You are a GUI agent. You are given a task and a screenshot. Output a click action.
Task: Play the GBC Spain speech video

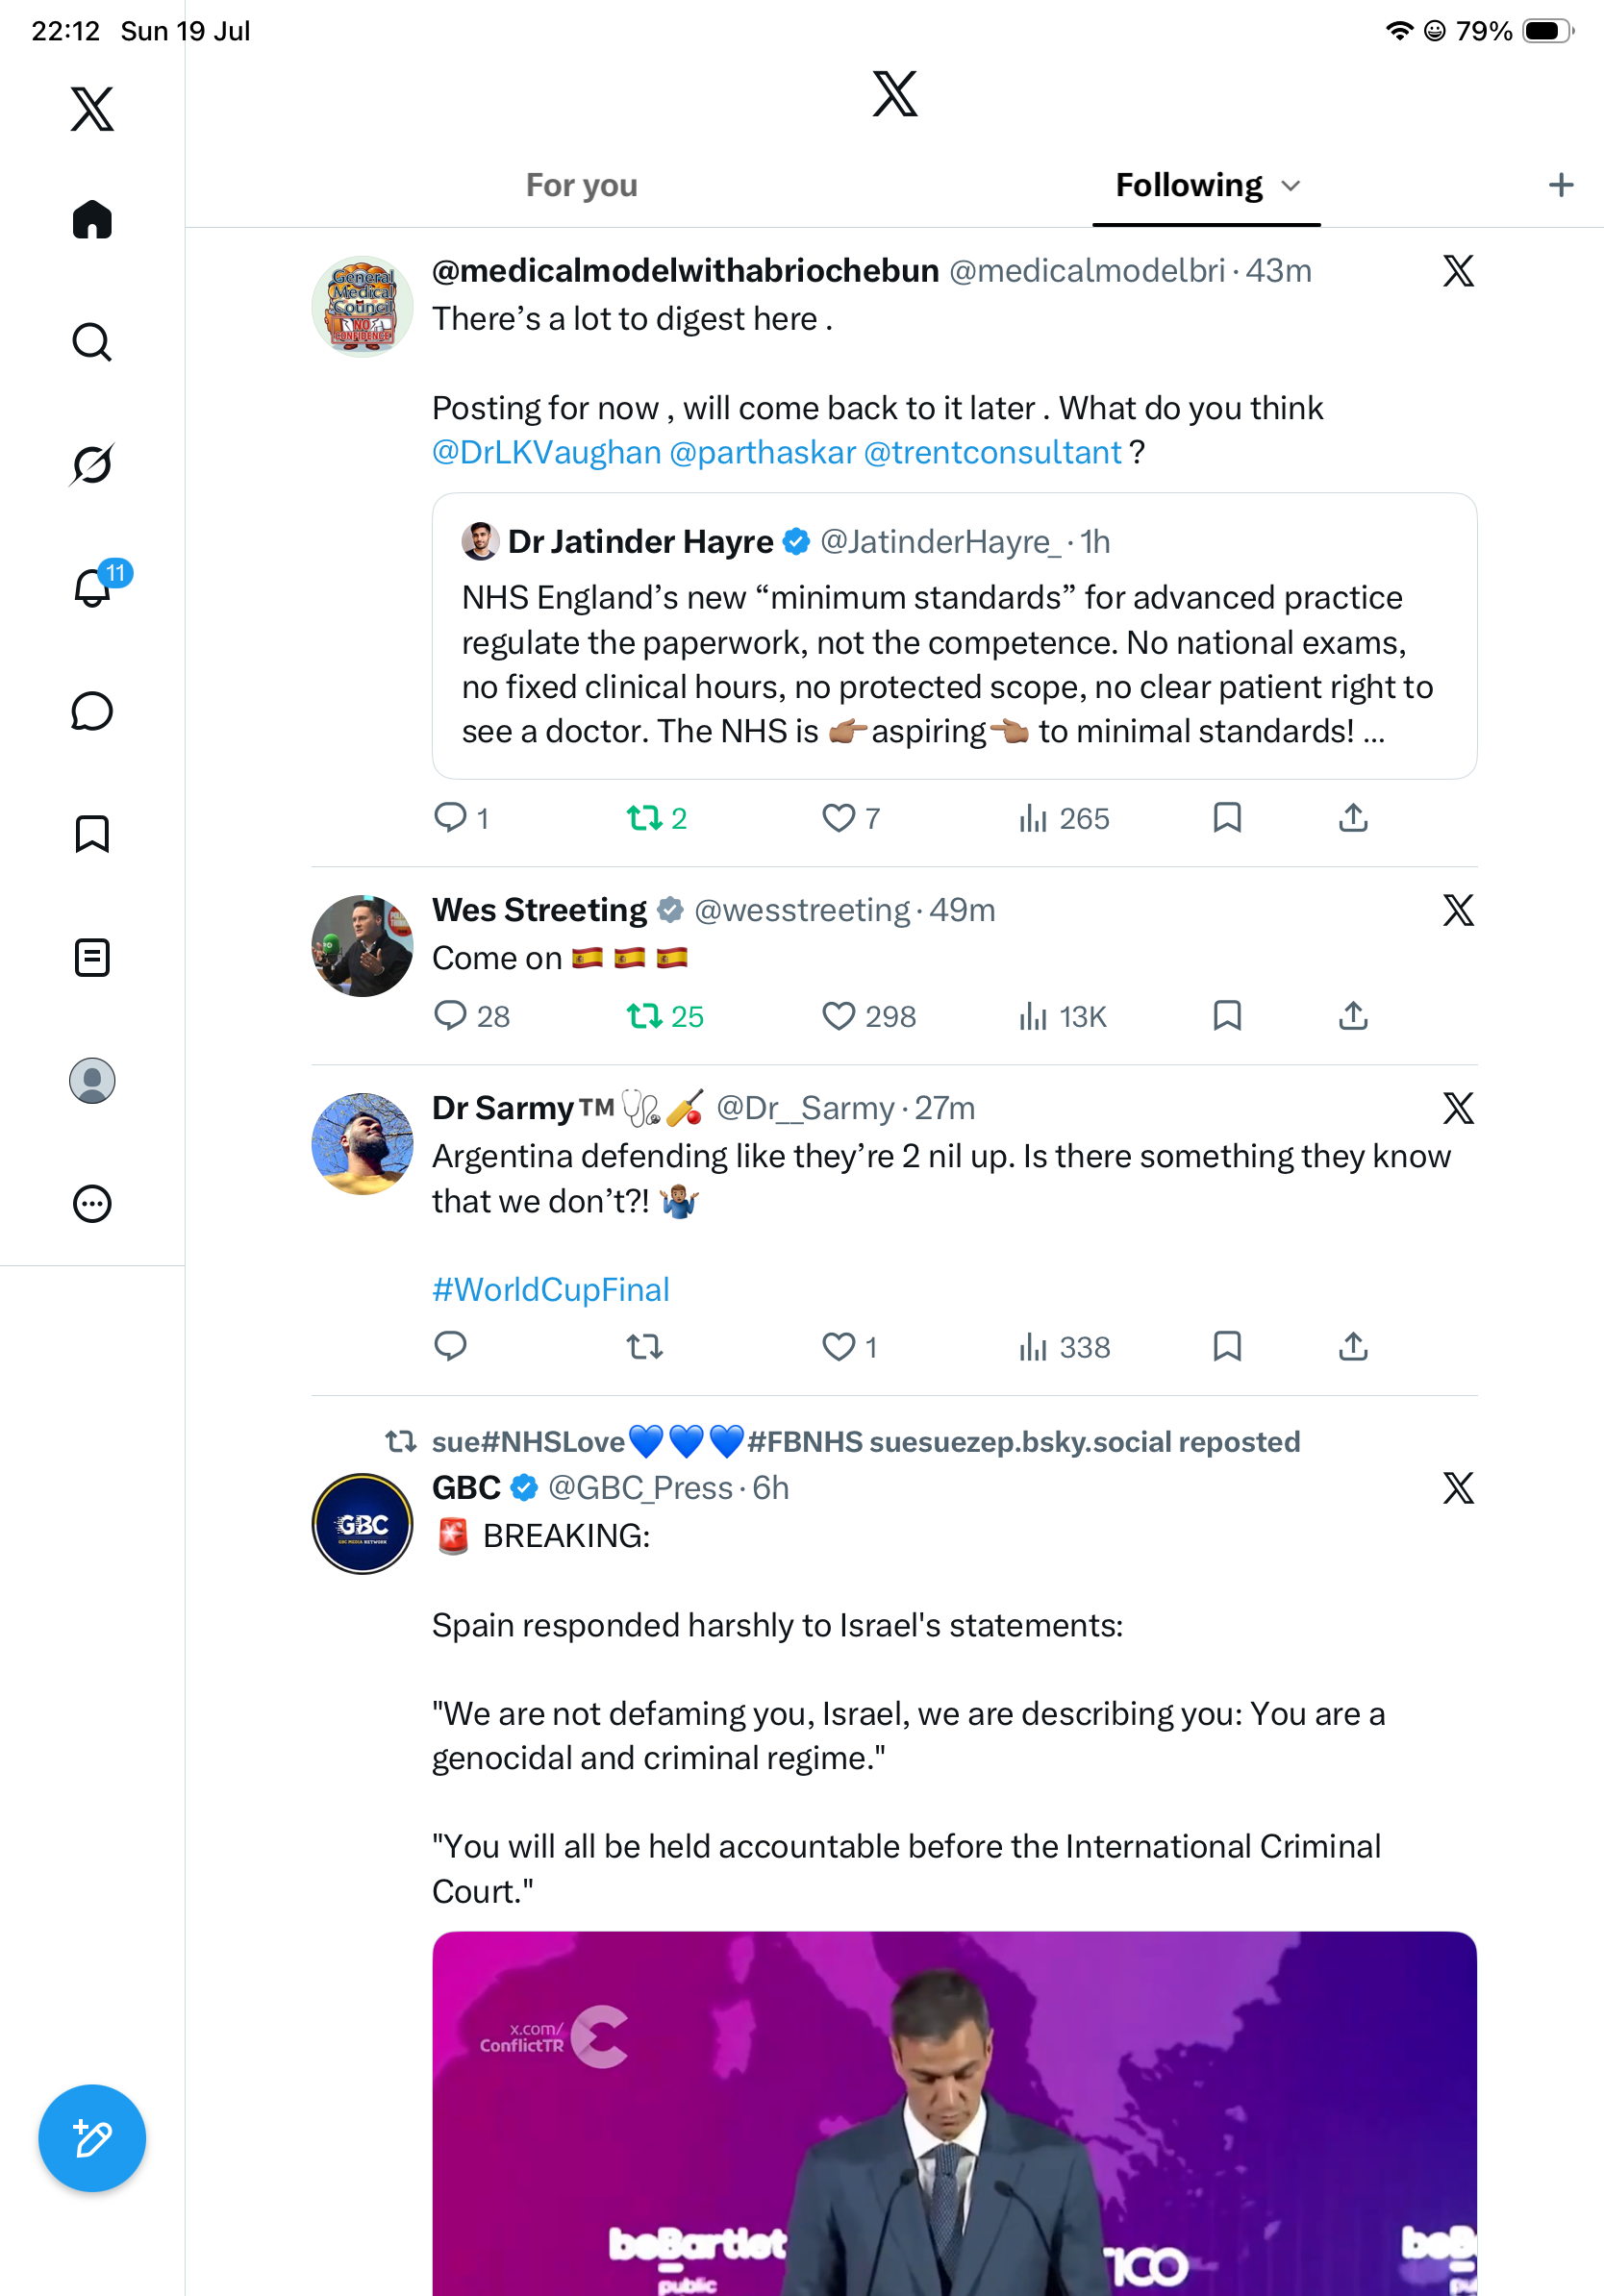click(954, 2113)
